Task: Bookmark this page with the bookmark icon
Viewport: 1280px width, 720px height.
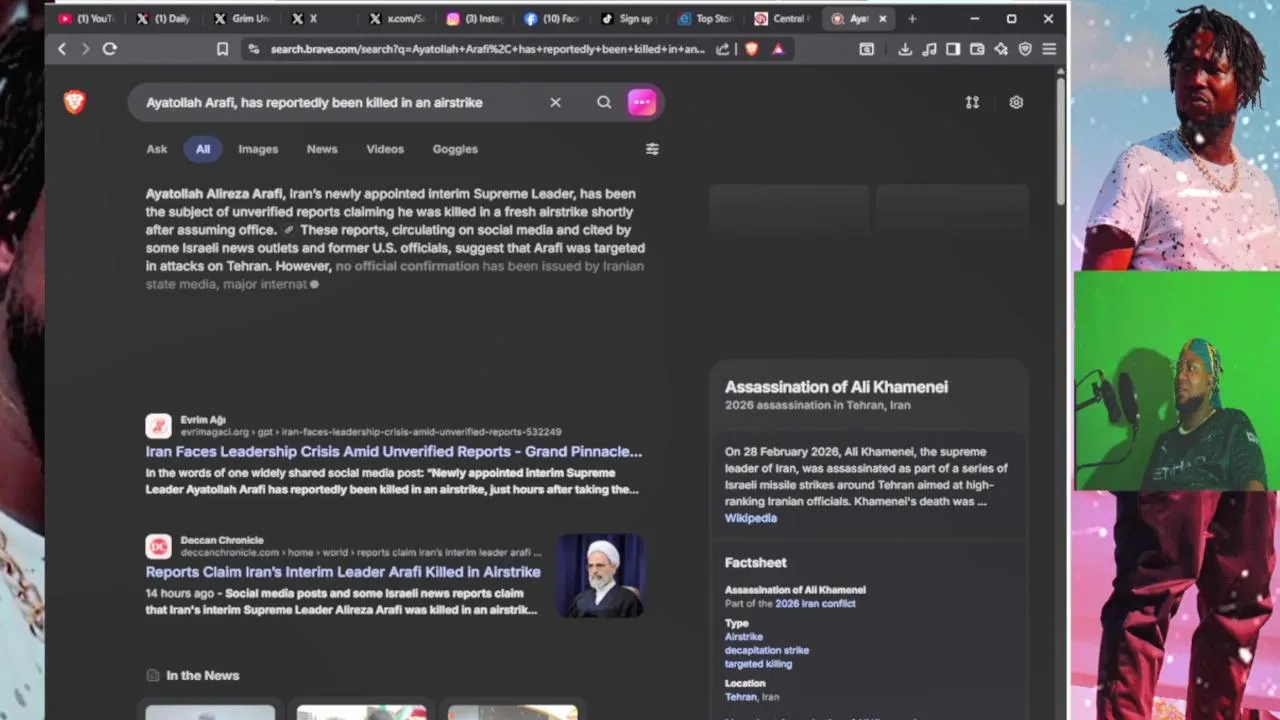Action: click(222, 49)
